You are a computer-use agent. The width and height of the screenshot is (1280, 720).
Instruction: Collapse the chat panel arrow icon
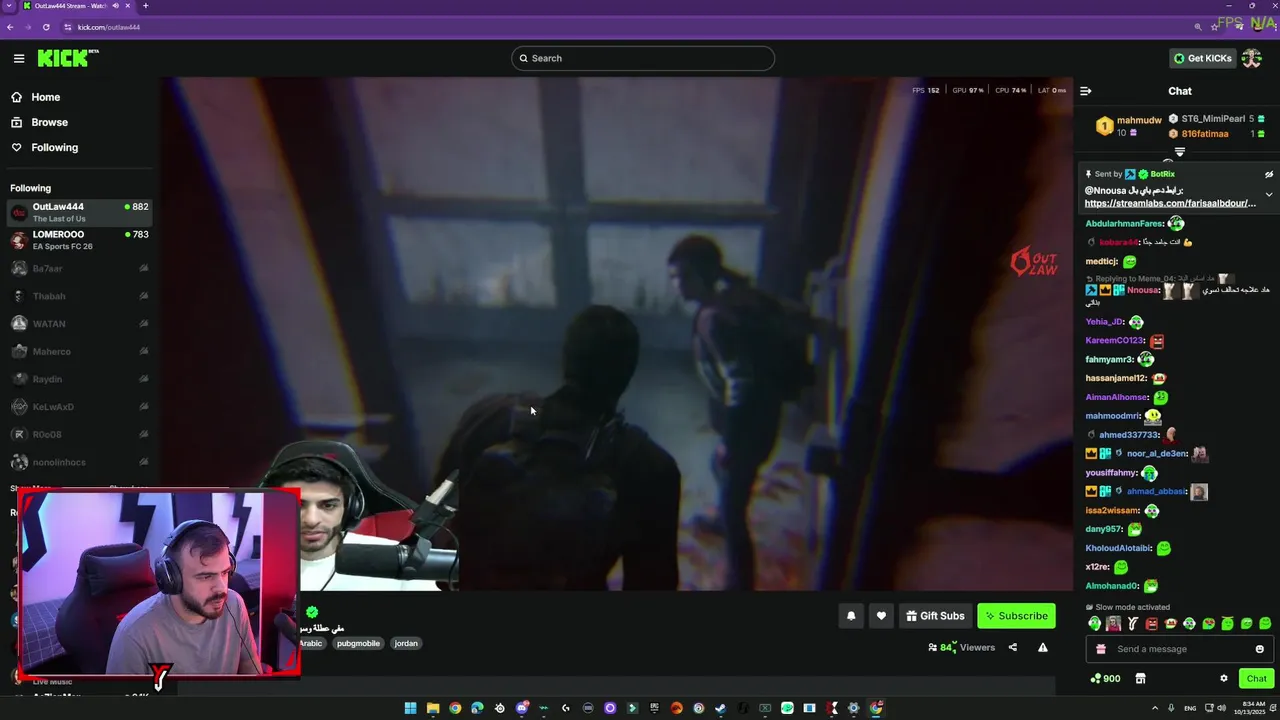pyautogui.click(x=1085, y=91)
